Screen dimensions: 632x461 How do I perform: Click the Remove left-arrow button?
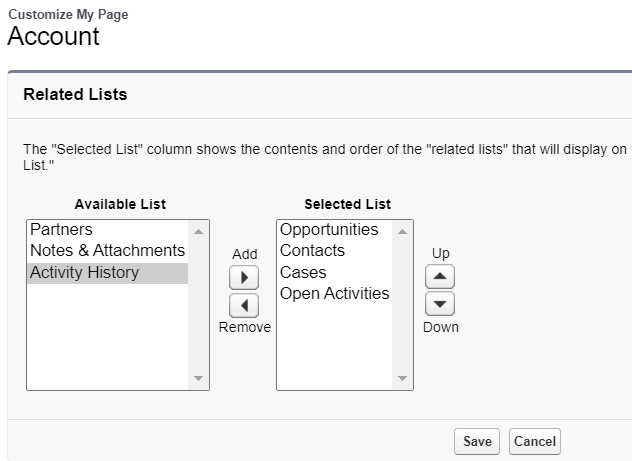coord(244,305)
